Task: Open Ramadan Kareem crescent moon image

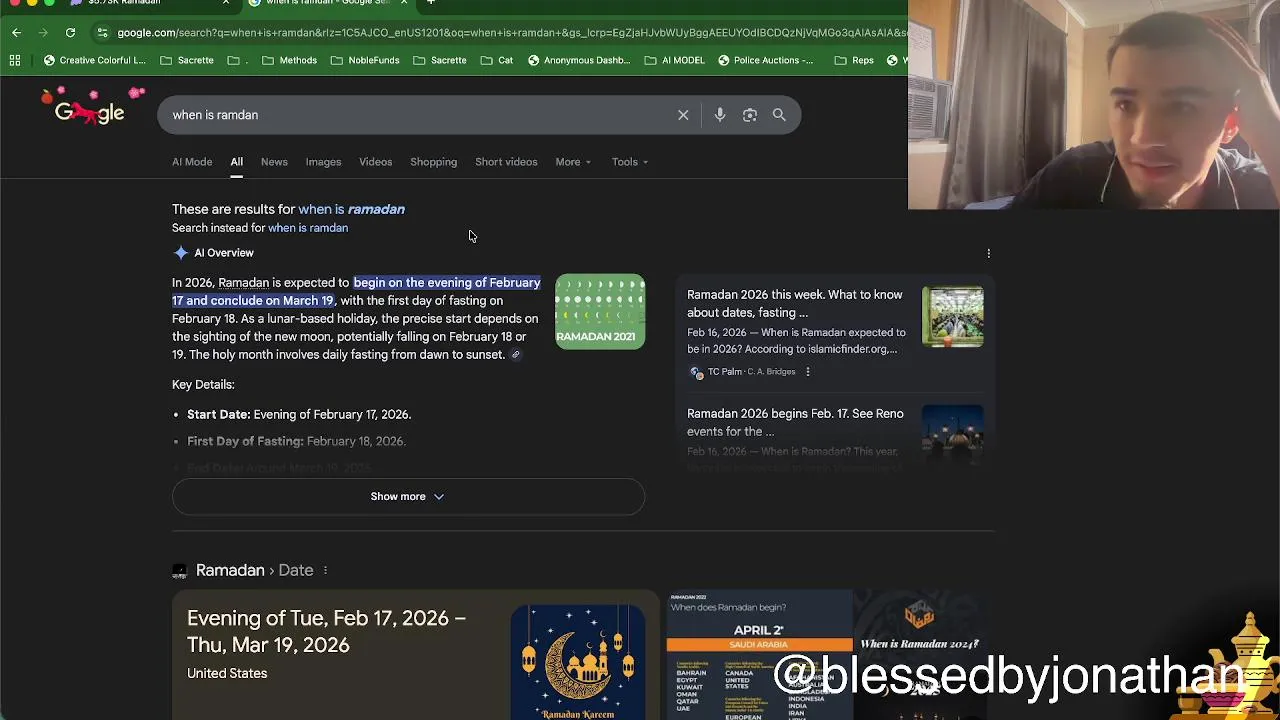Action: [x=578, y=662]
